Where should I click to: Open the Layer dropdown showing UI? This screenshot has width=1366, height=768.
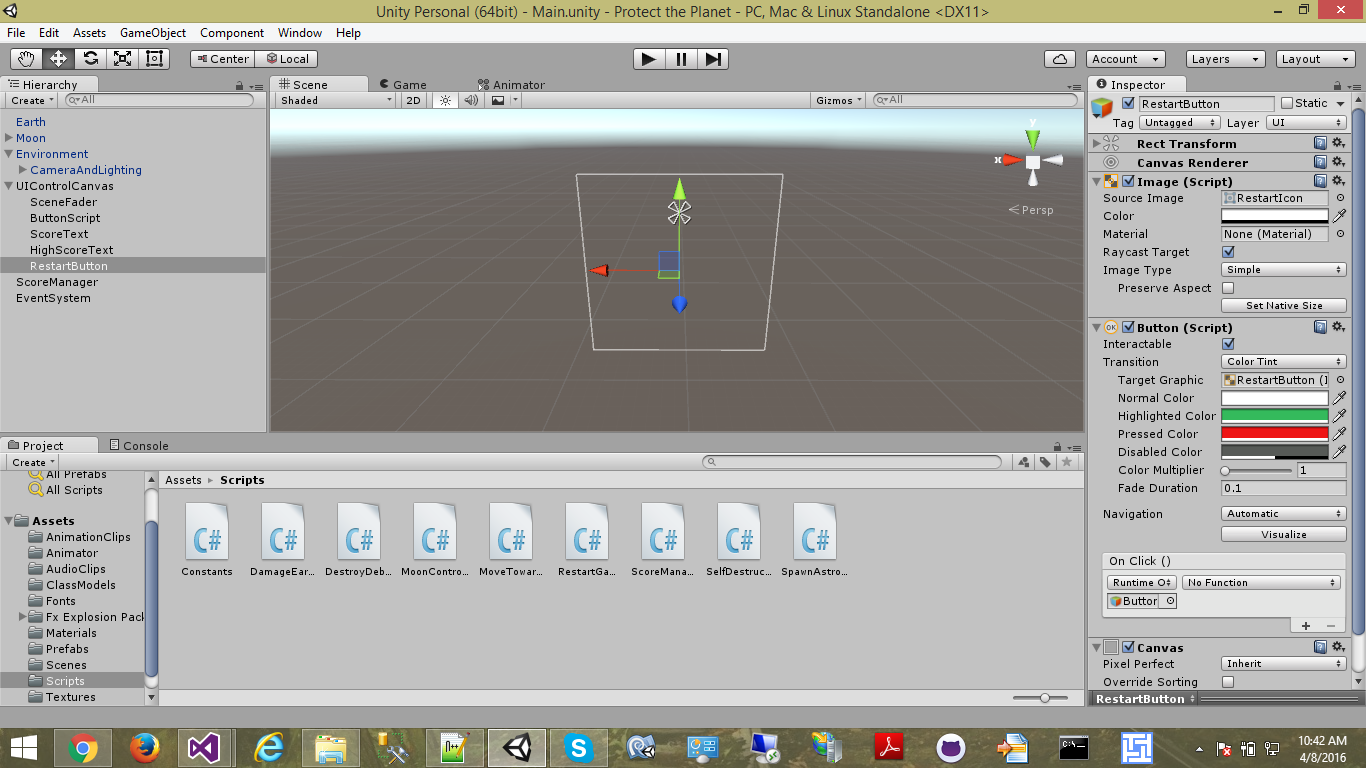(1306, 123)
